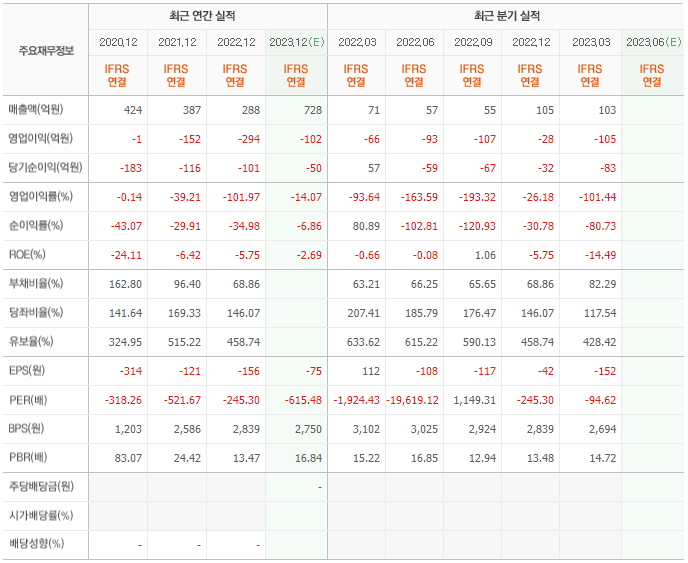Click ROE value 1.06 for 2022.09

tap(485, 255)
